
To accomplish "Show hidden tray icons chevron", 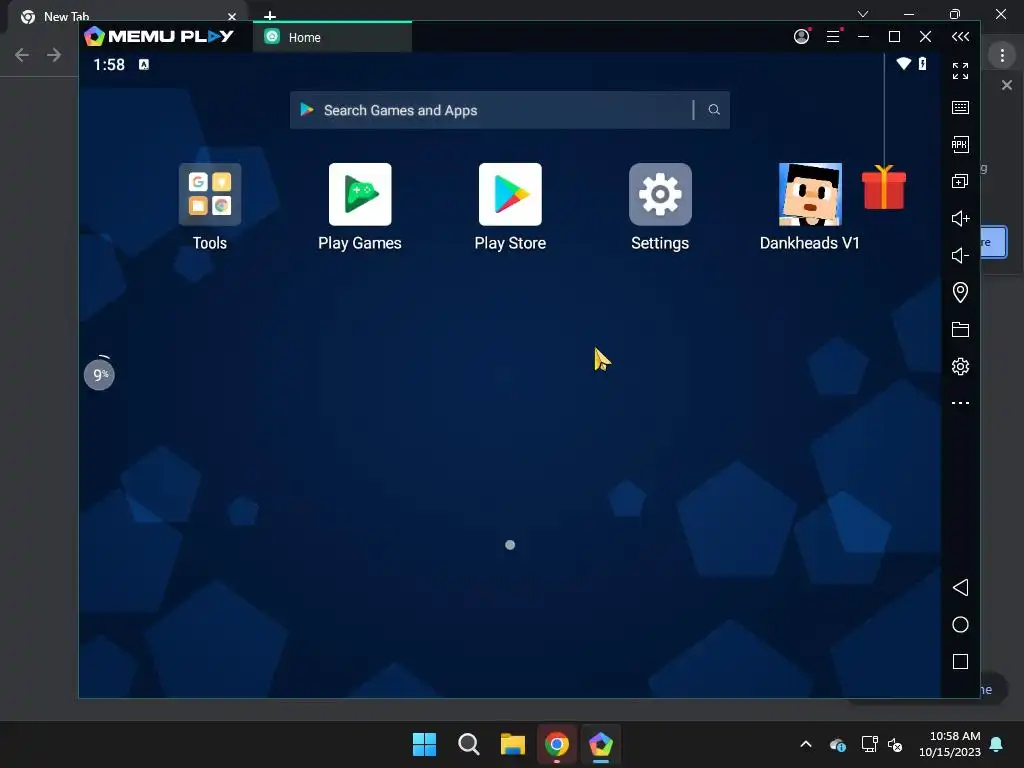I will (806, 744).
